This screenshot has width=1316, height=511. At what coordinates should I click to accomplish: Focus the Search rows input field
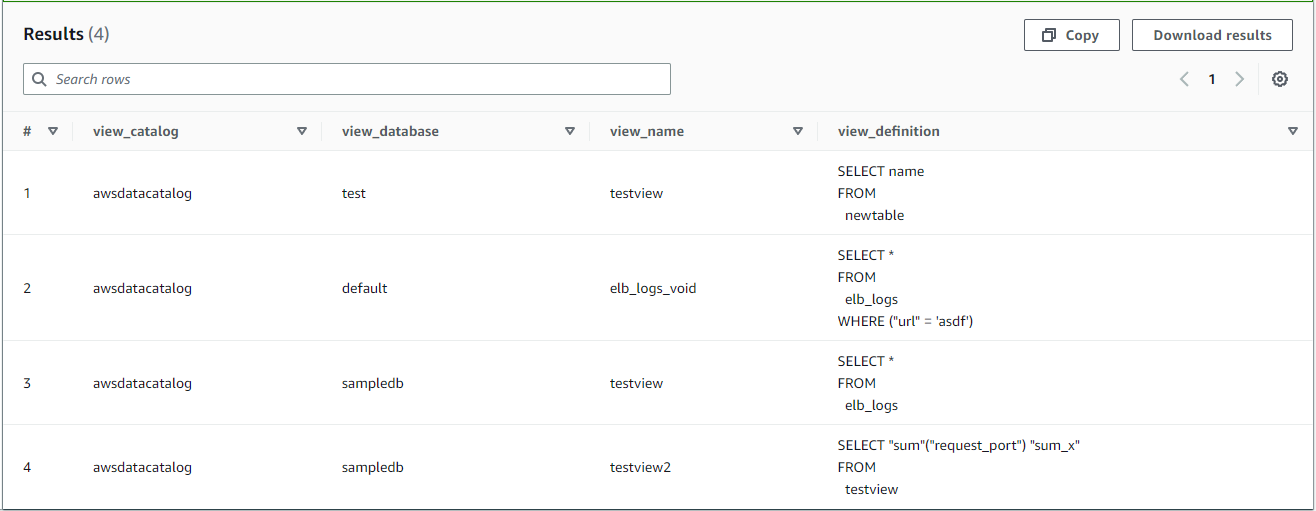pos(350,79)
